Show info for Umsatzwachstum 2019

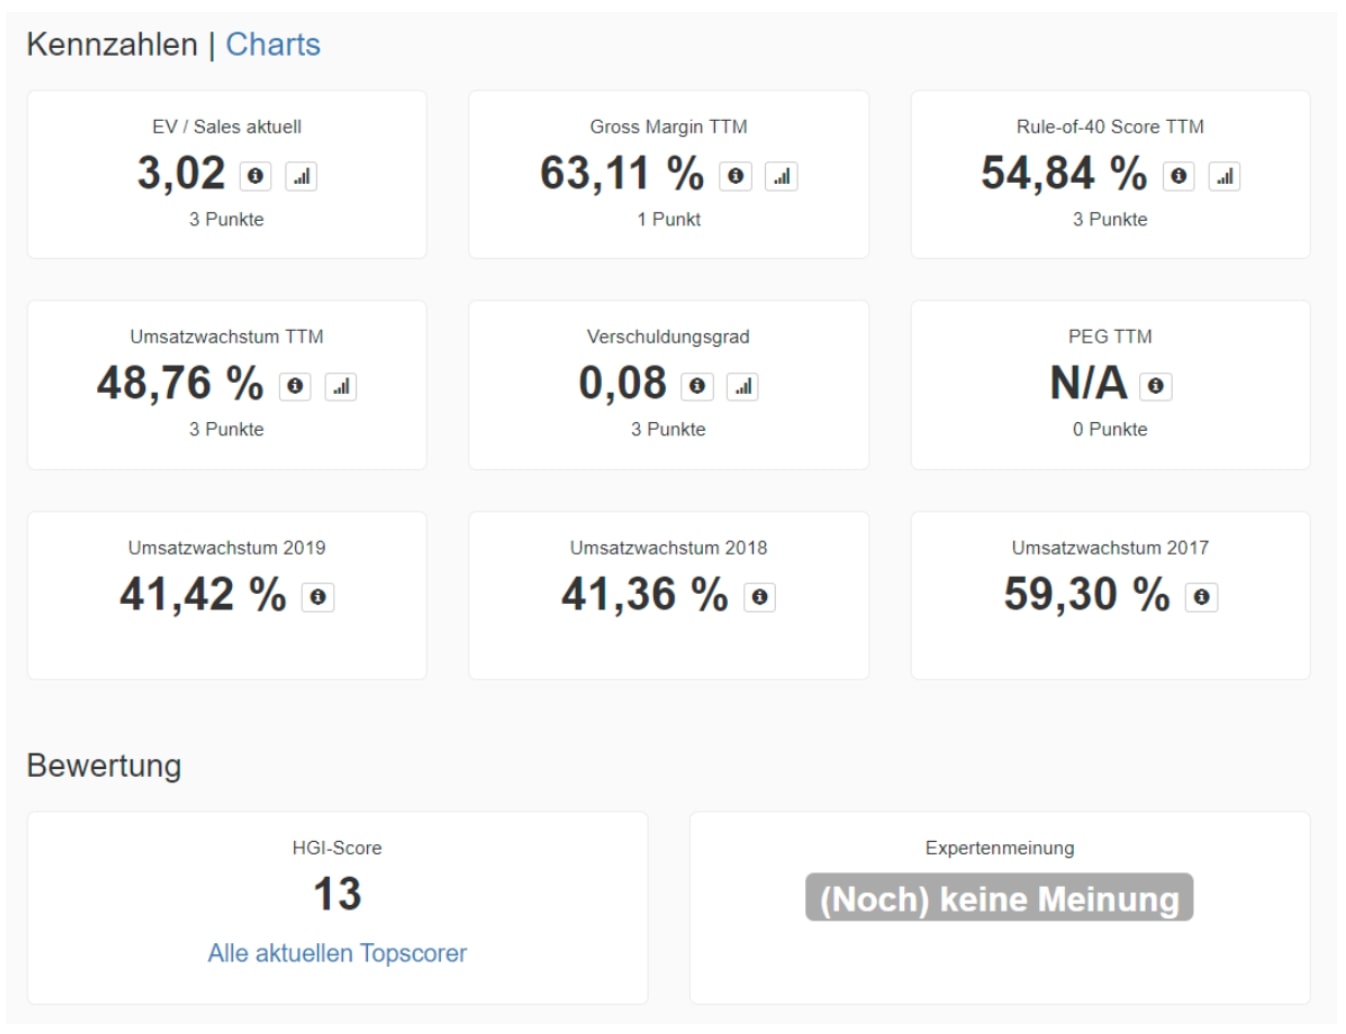point(318,597)
